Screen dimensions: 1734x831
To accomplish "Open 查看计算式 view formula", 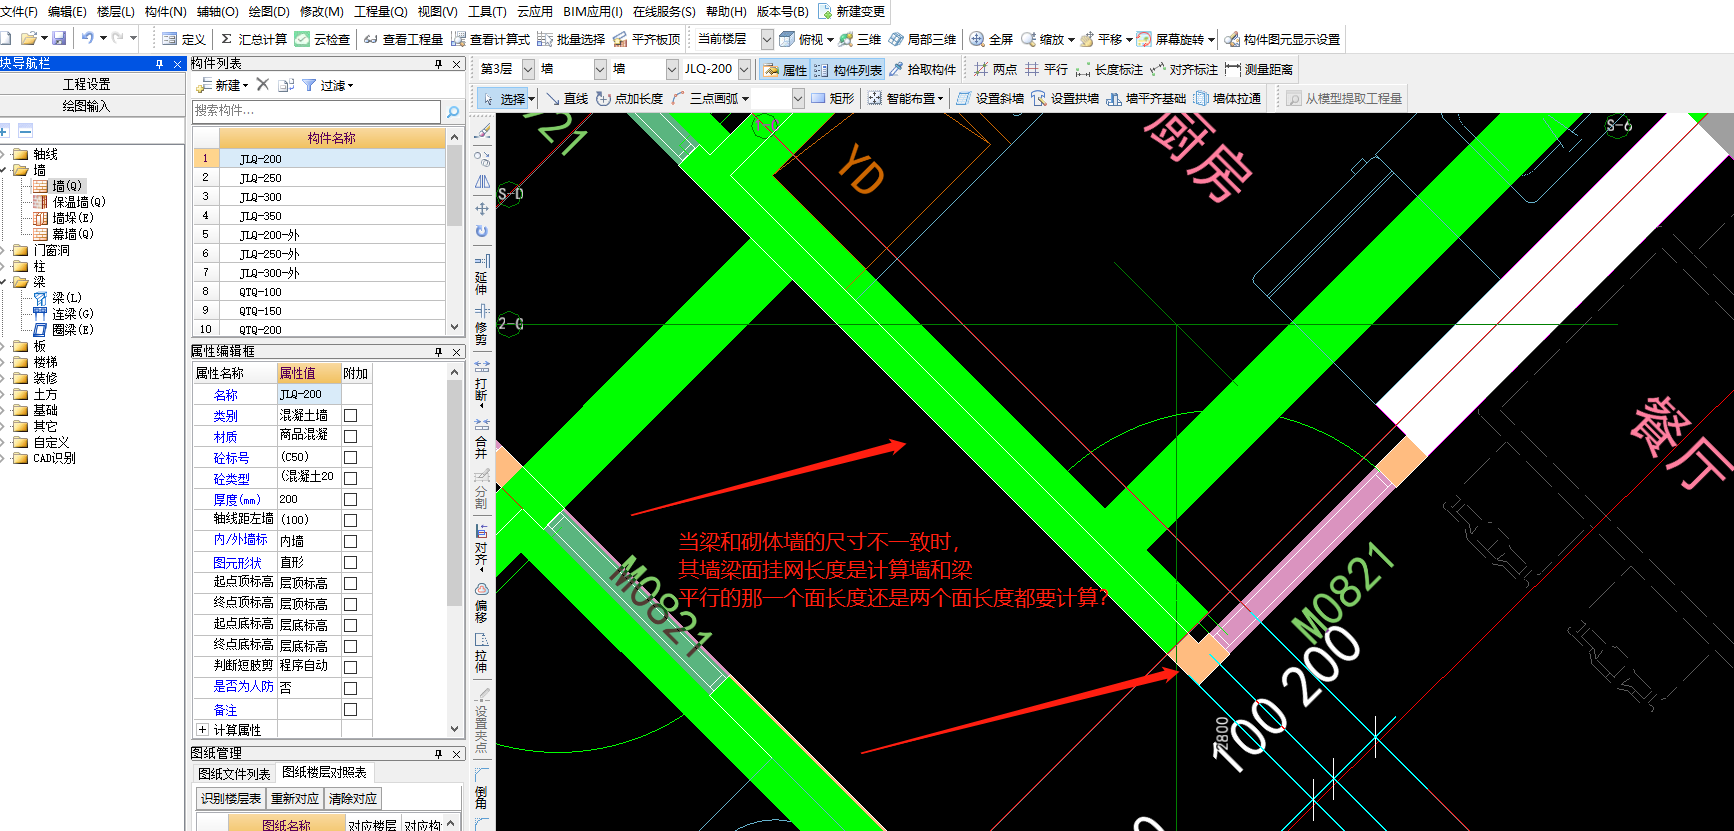I will tap(490, 39).
